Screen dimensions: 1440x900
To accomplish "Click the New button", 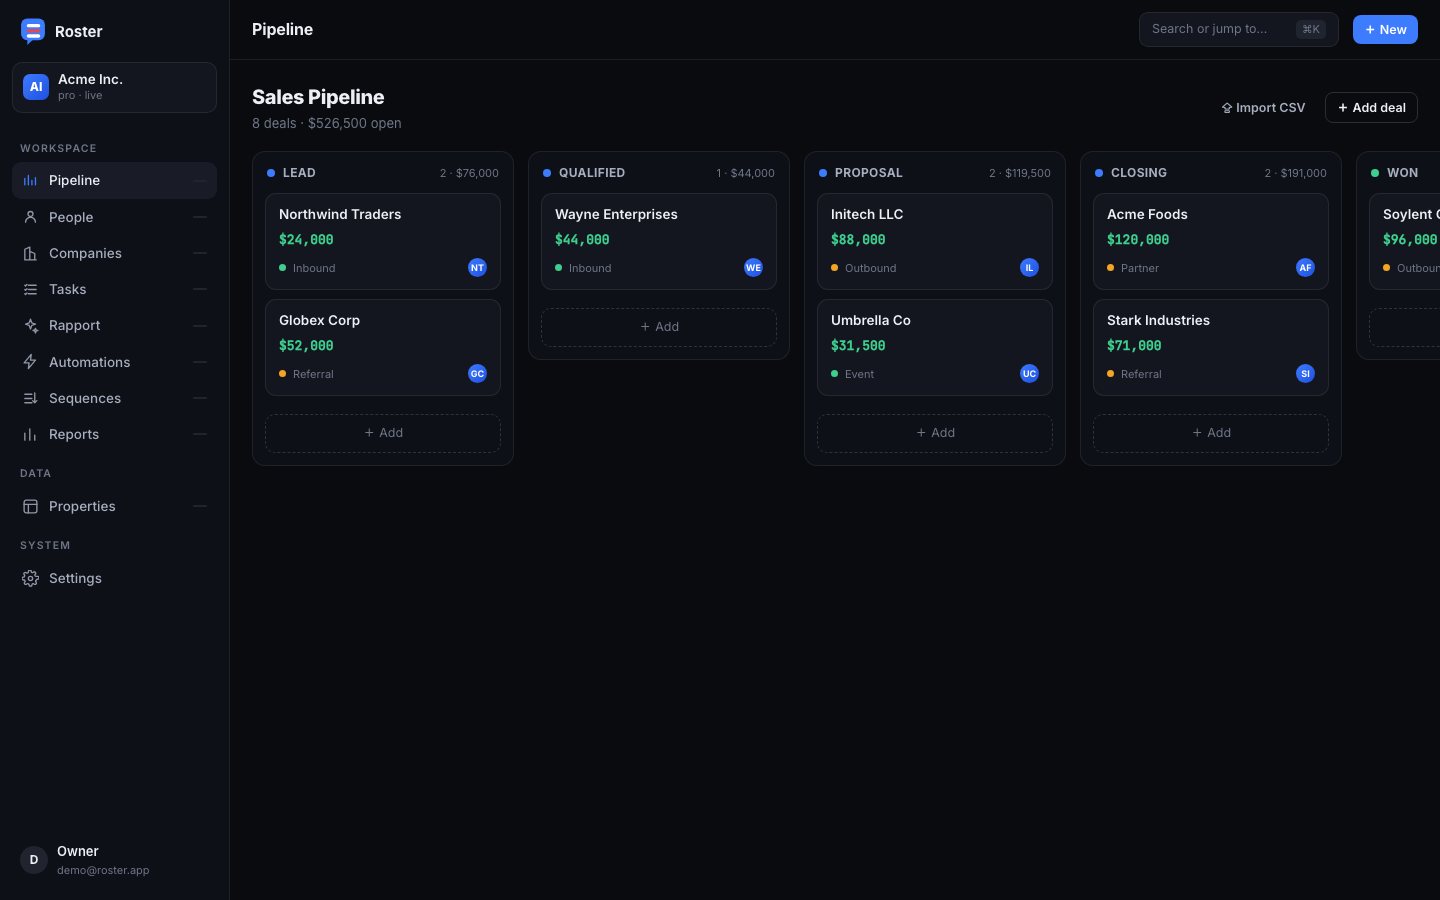I will (1385, 29).
